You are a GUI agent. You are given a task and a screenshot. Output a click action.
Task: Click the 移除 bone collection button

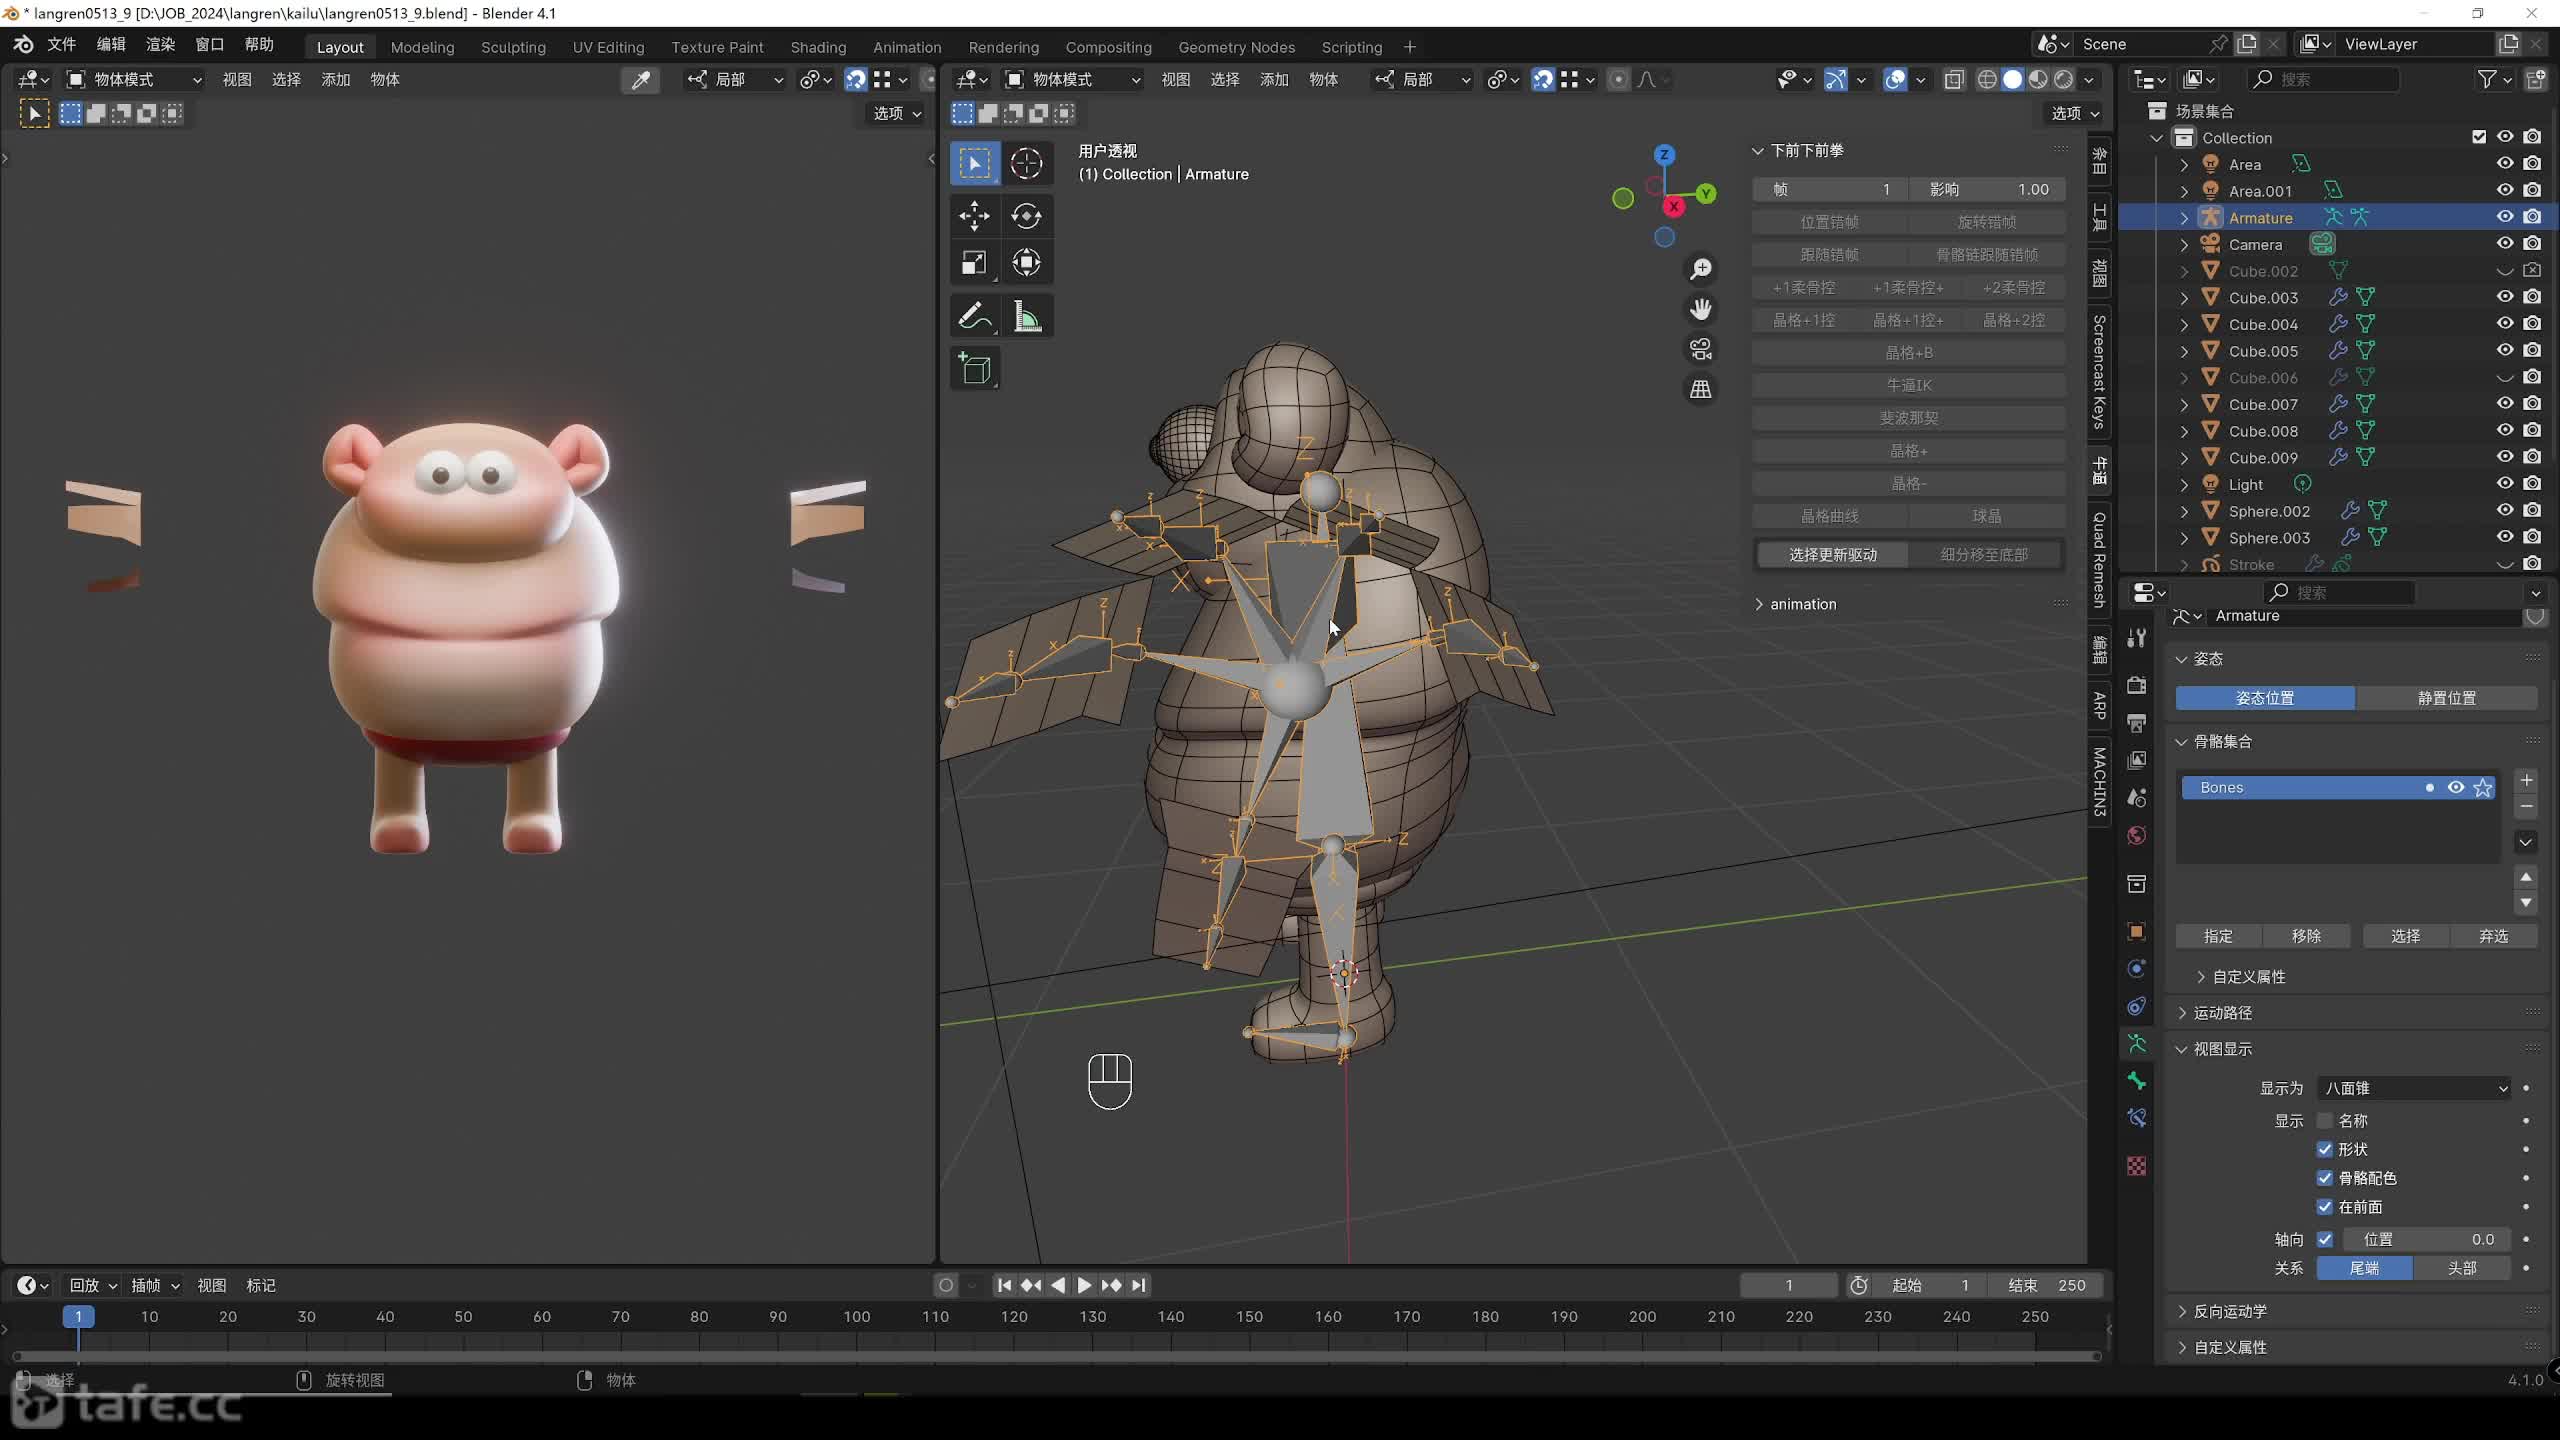point(2306,936)
